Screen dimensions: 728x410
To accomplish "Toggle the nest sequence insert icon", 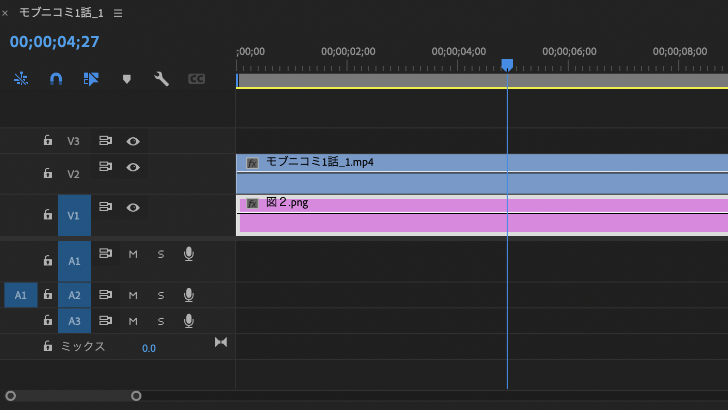I will (21, 79).
